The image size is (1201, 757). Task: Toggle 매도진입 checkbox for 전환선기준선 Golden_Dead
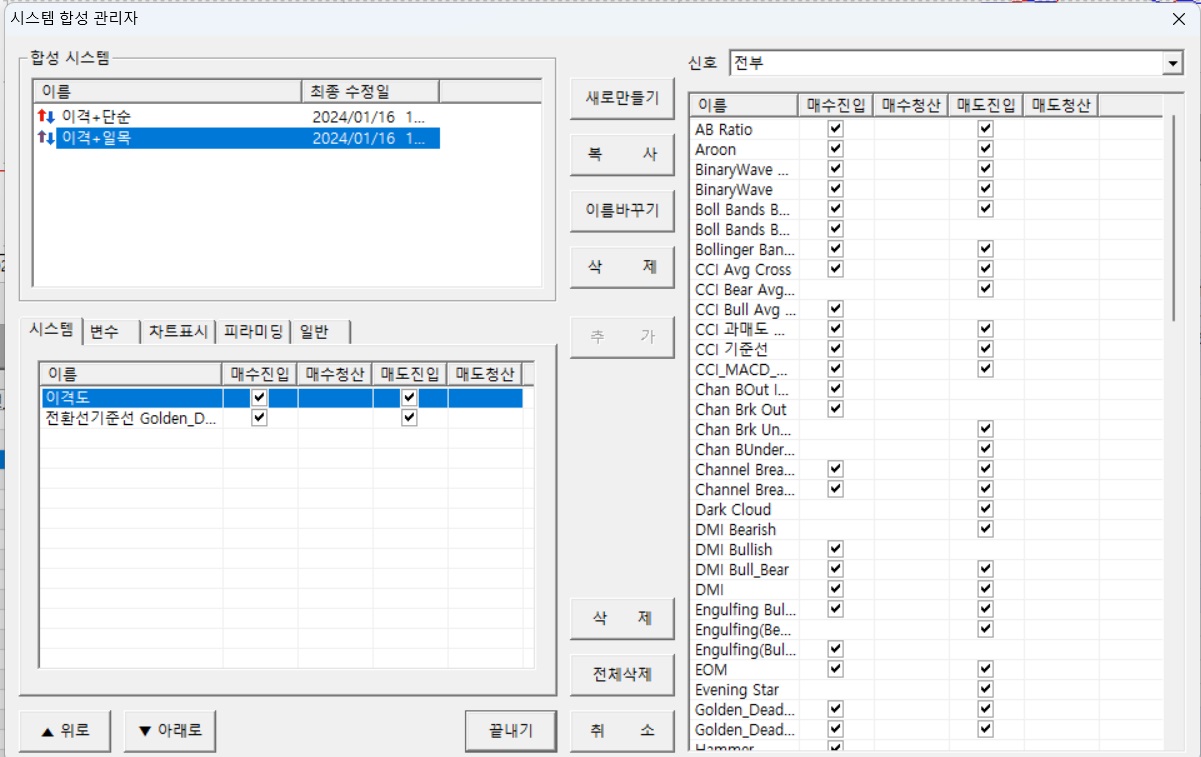click(x=409, y=418)
